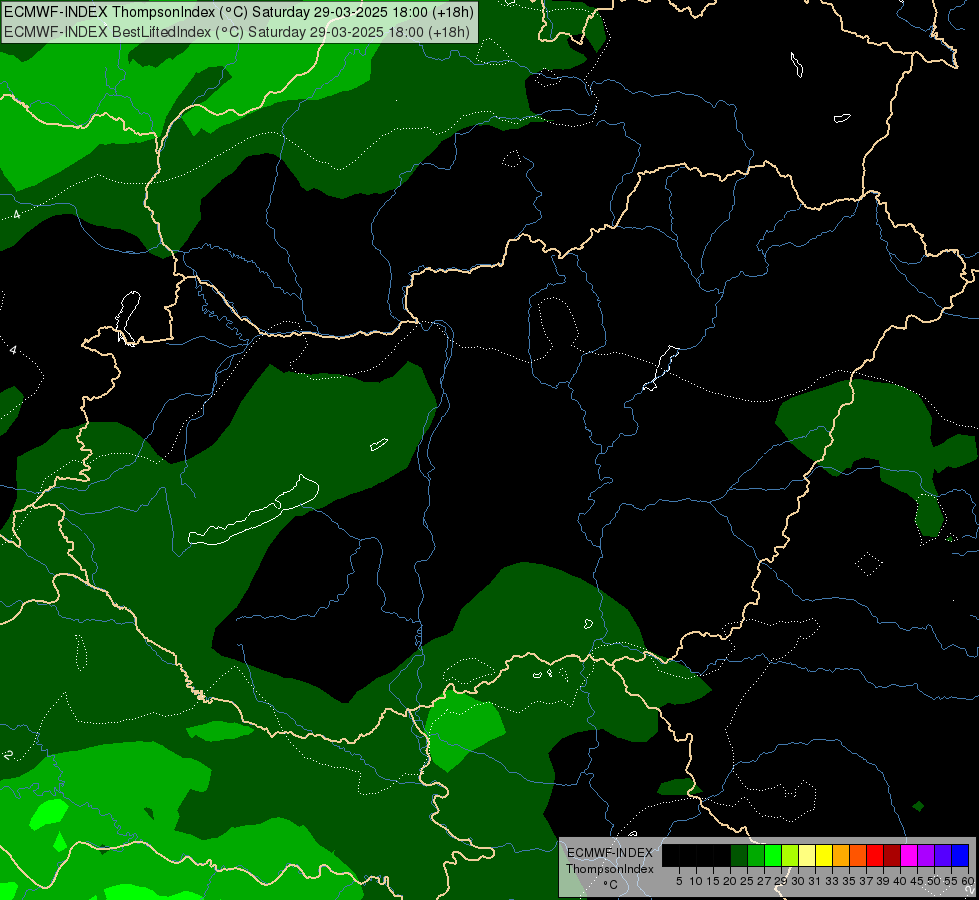Select the dark red 39–40 legend swatch

pyautogui.click(x=892, y=855)
